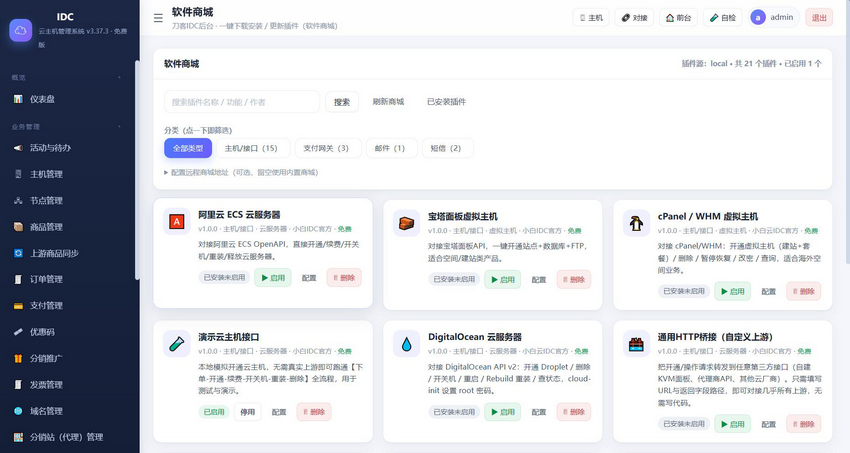This screenshot has height=453, width=850.
Task: Click the sidebar vertical scrollbar
Action: click(137, 170)
